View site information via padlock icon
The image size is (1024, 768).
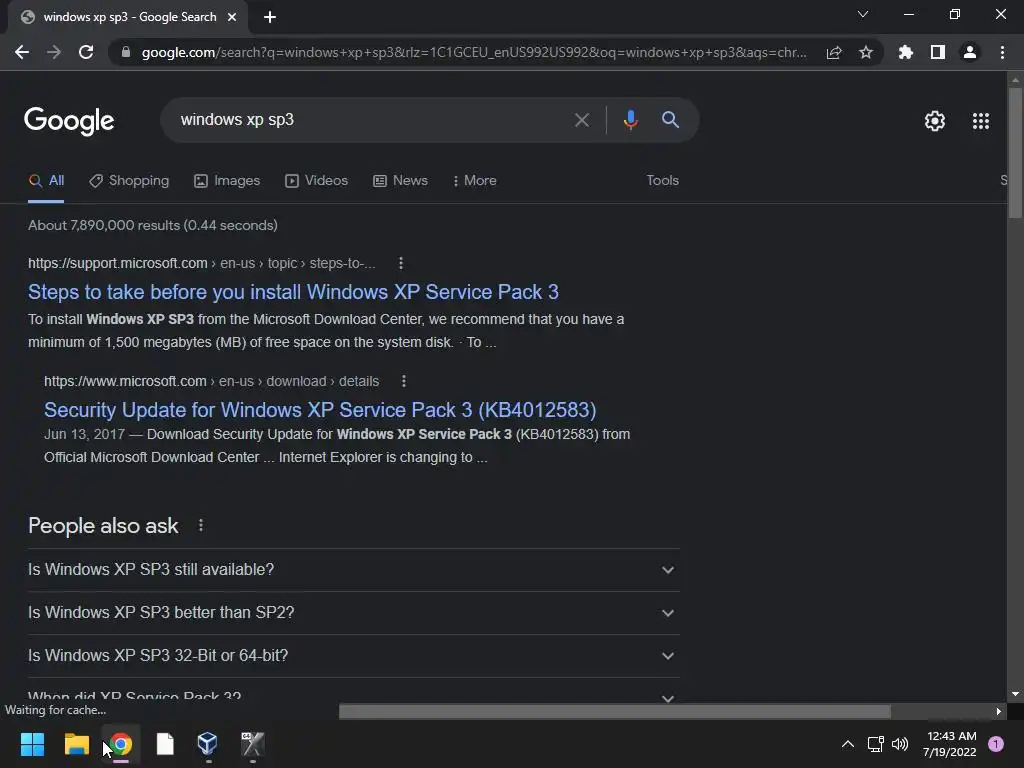pos(126,52)
